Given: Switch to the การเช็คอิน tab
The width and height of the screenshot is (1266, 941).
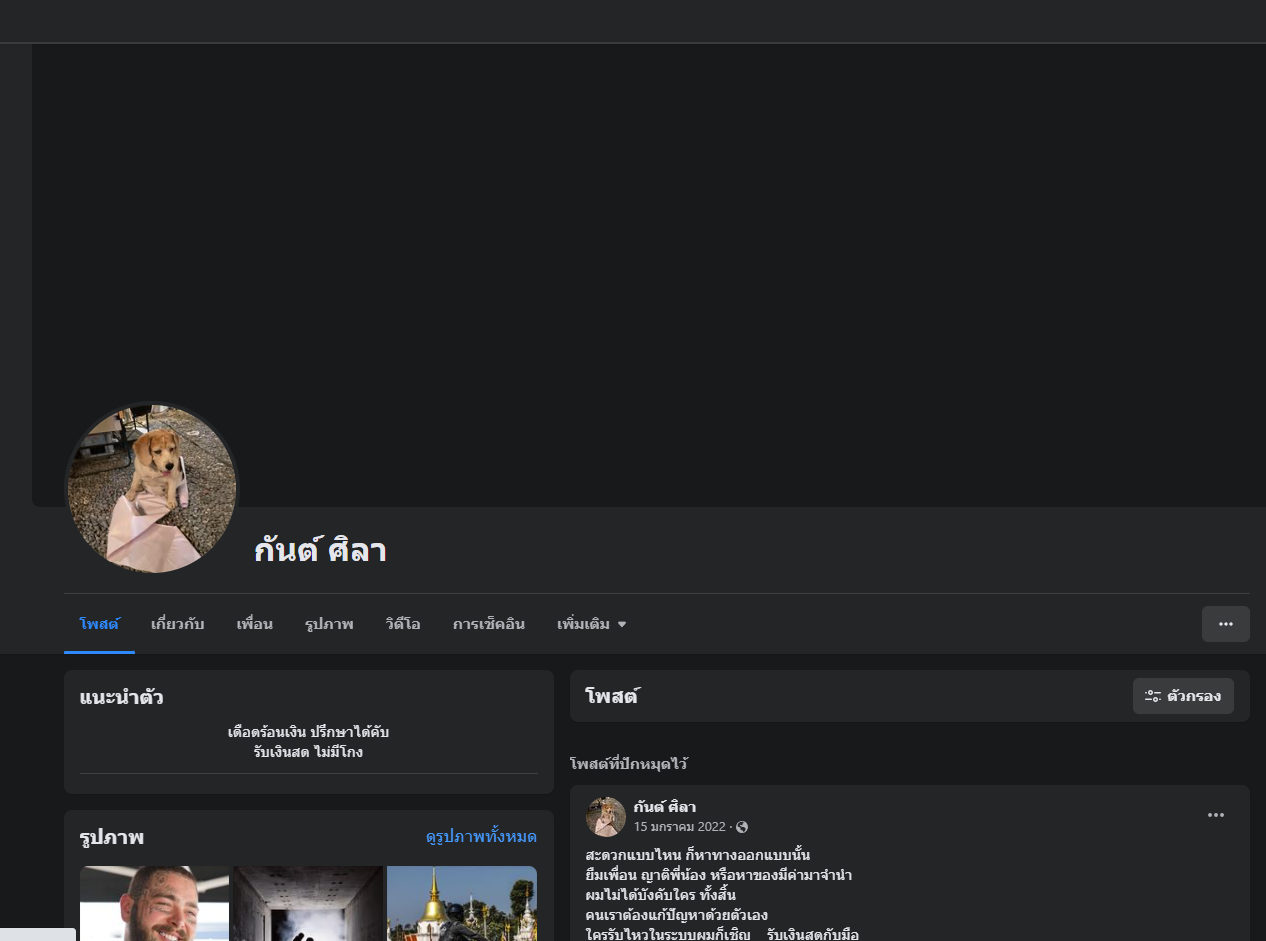Looking at the screenshot, I should coord(489,624).
